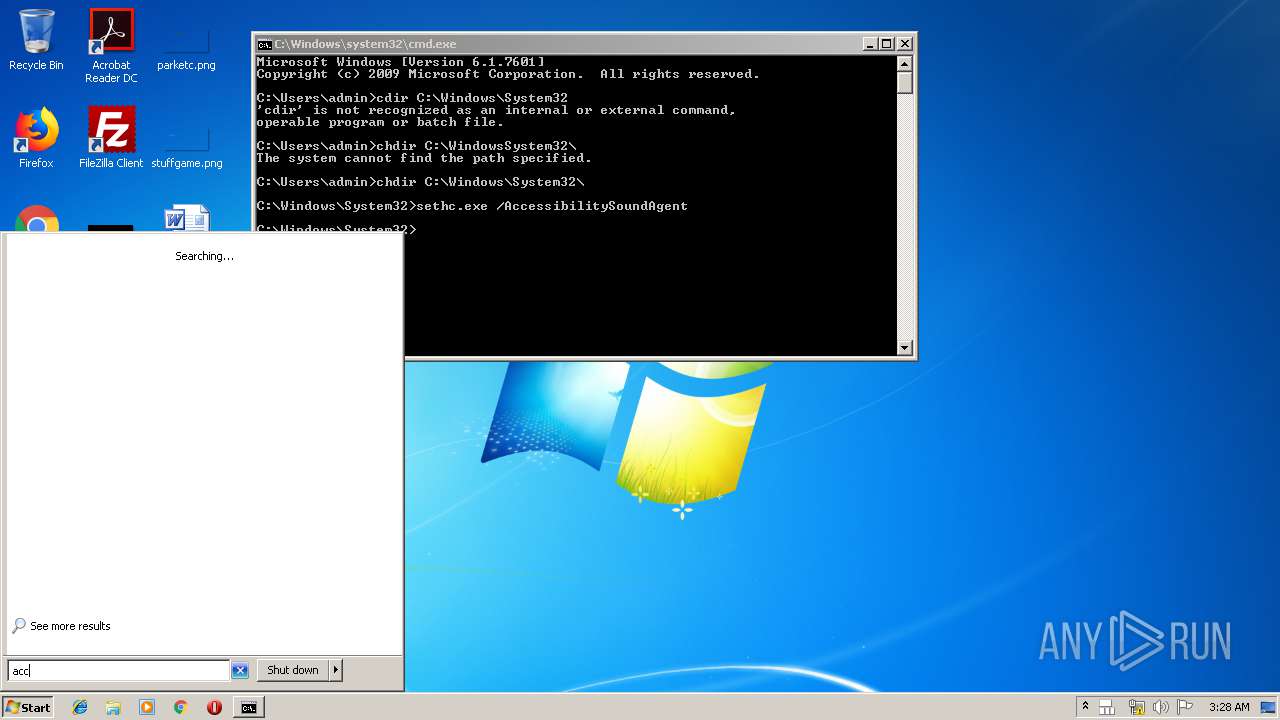Viewport: 1280px width, 720px height.
Task: Open Acrobat Reader DC shortcut
Action: pos(111,46)
